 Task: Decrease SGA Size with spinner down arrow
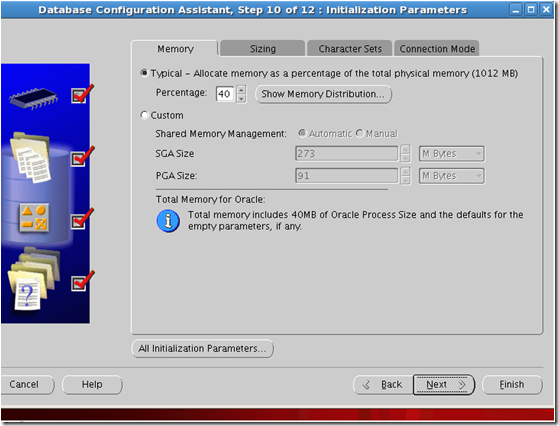coord(405,158)
